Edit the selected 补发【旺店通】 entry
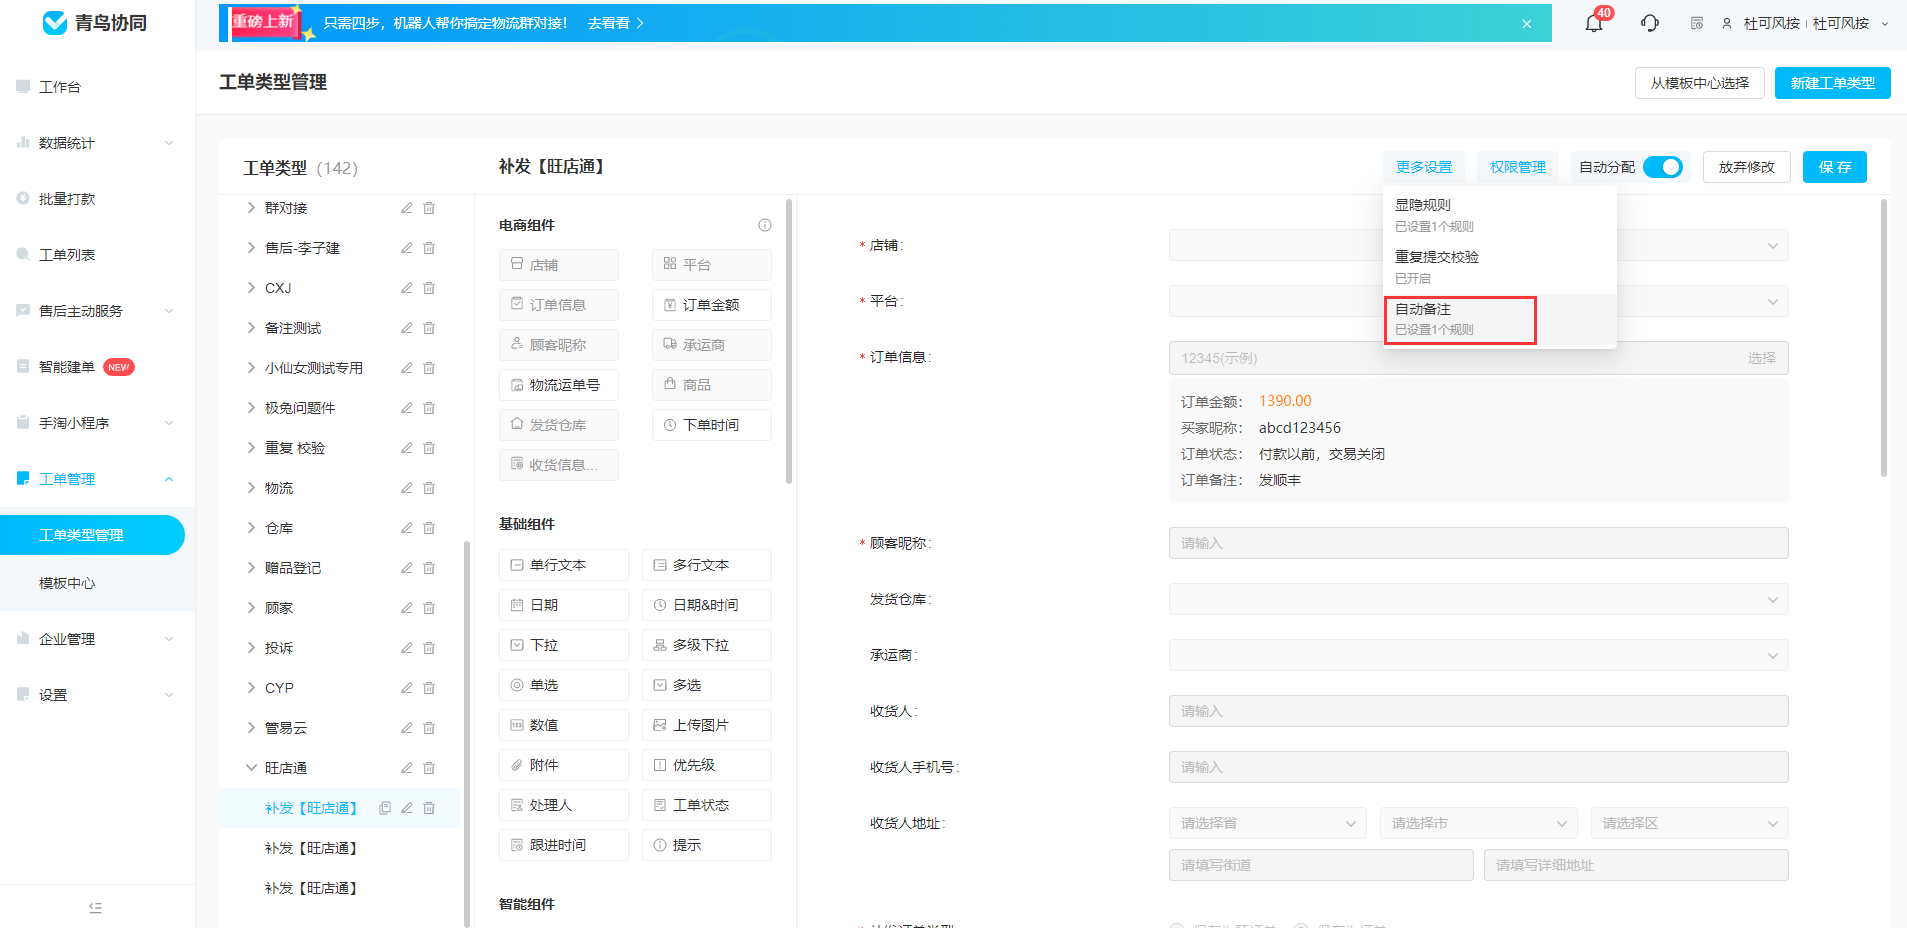 (x=407, y=808)
